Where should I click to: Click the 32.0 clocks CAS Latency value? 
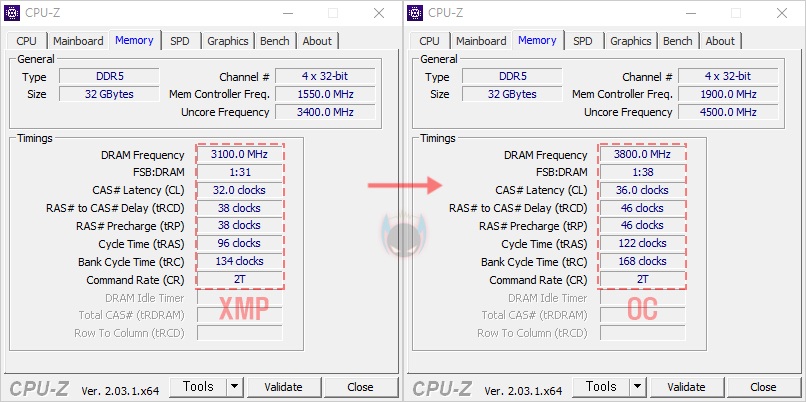point(240,190)
